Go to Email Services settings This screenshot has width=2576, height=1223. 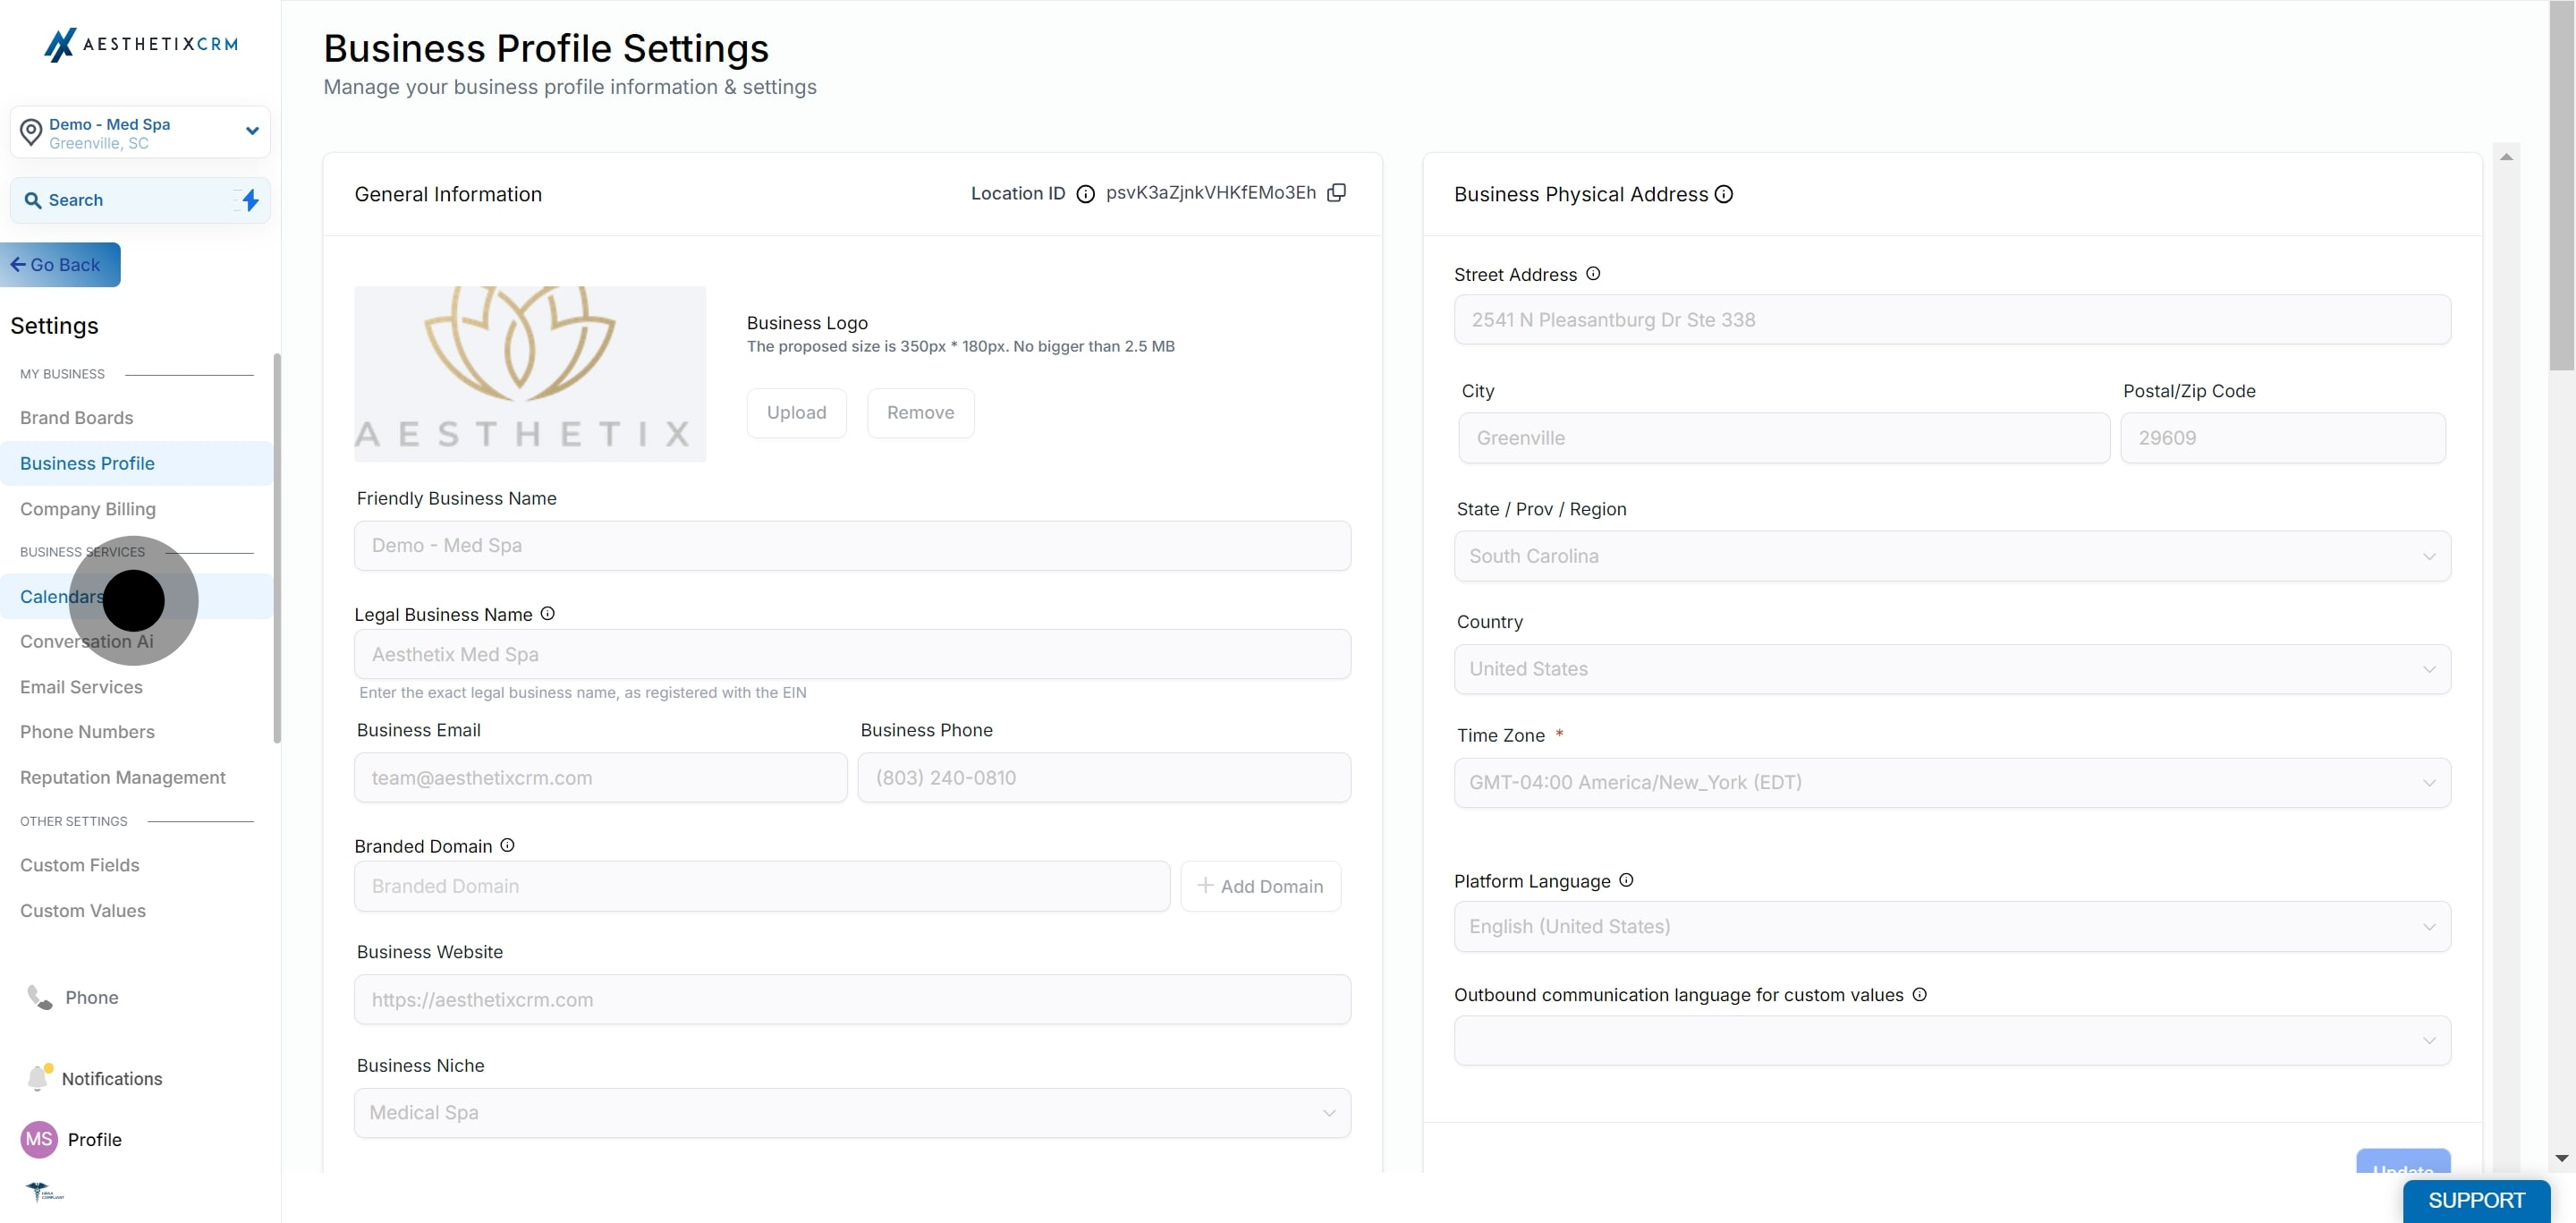81,687
